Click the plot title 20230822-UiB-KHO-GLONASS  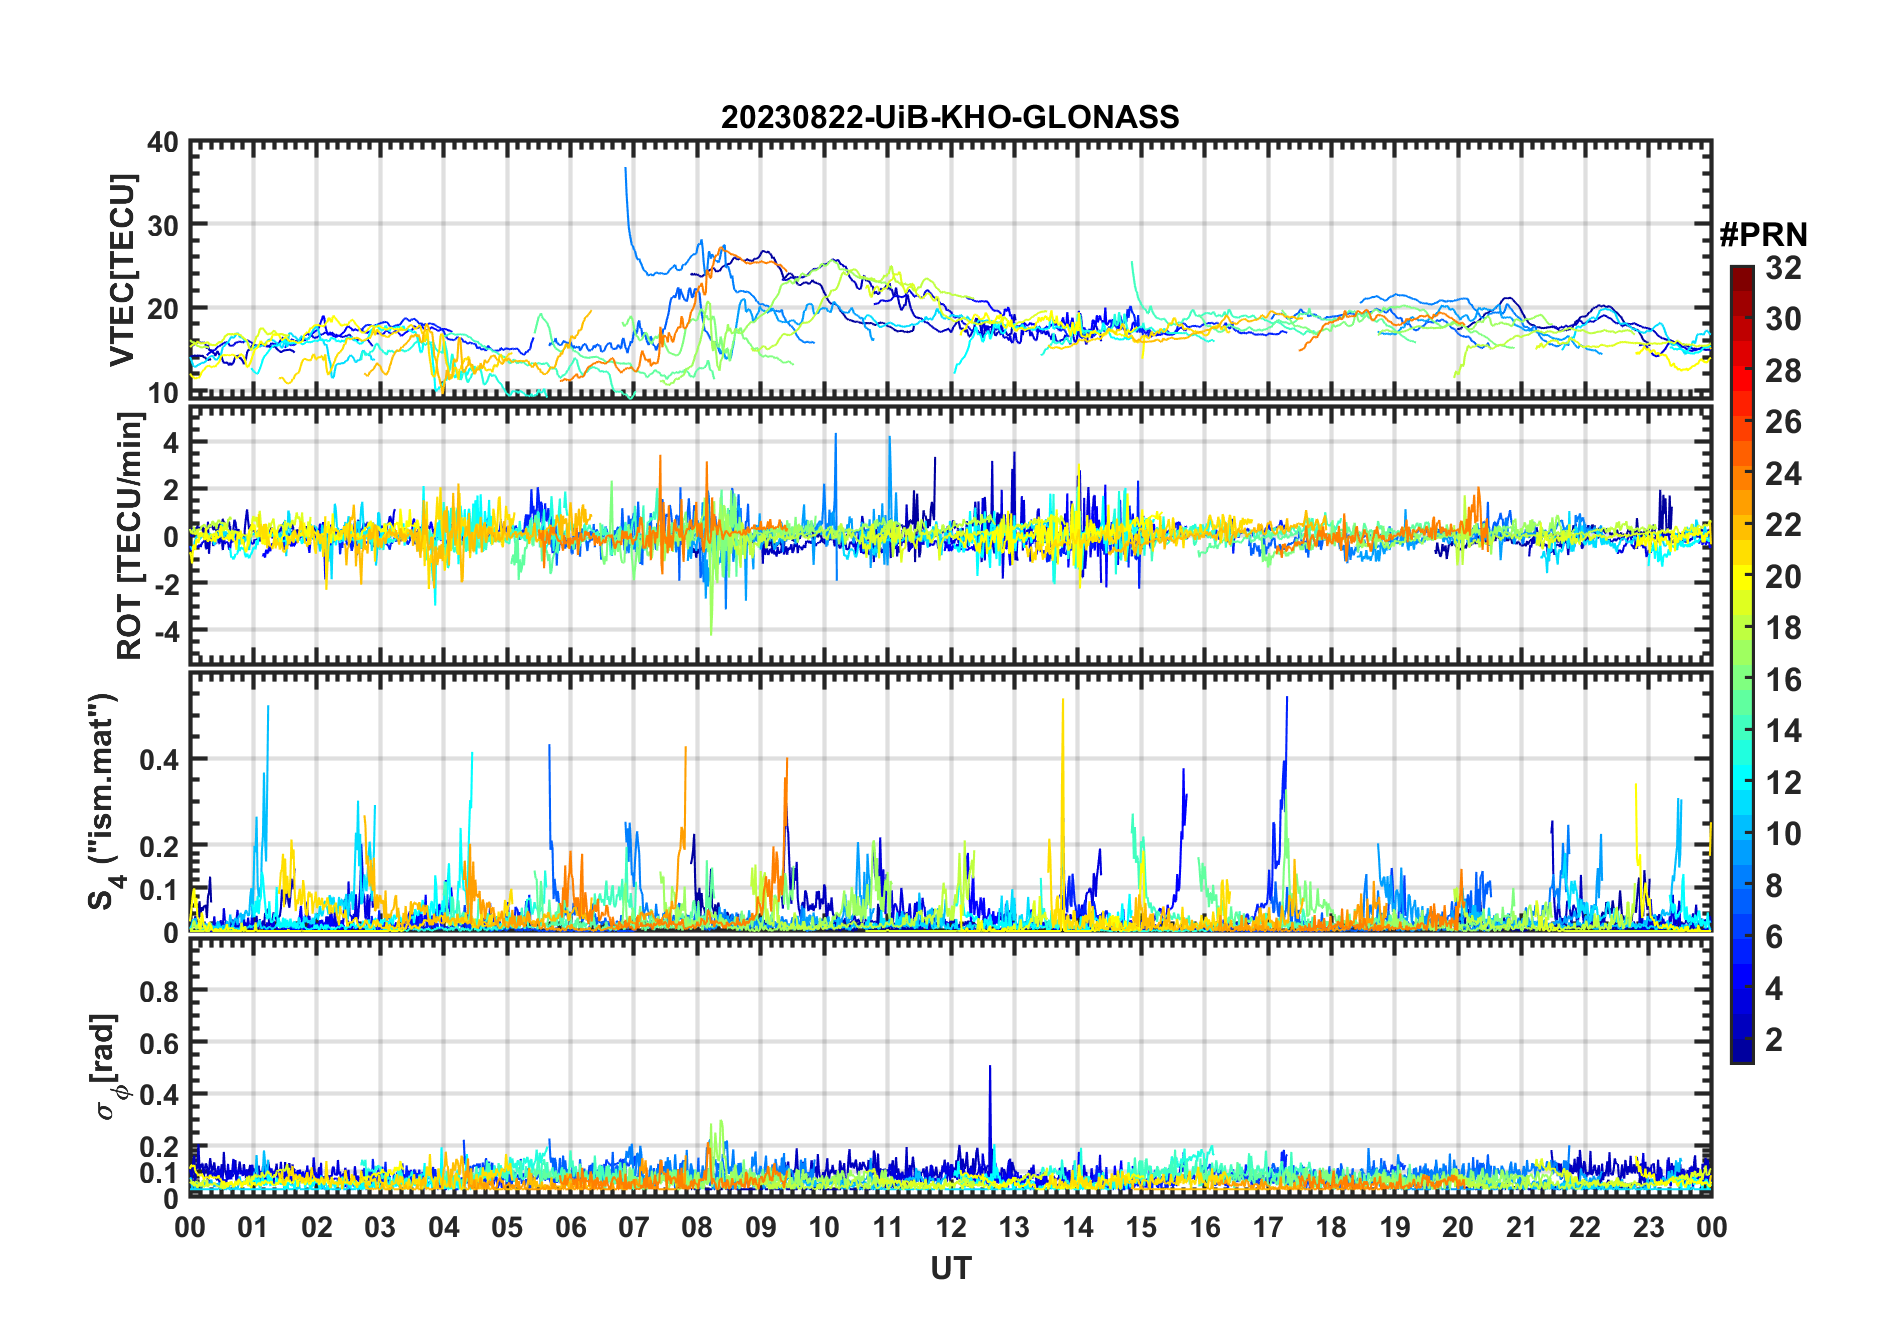950,118
